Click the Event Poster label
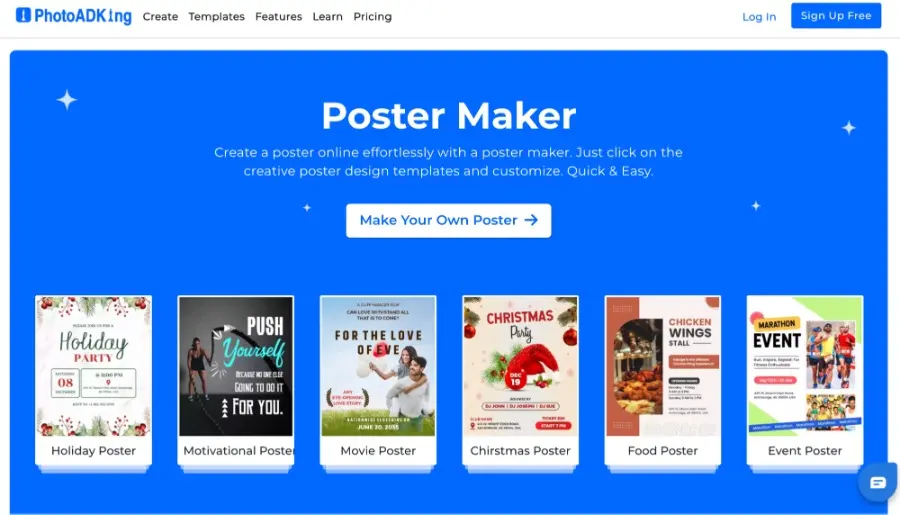900x515 pixels. tap(805, 451)
